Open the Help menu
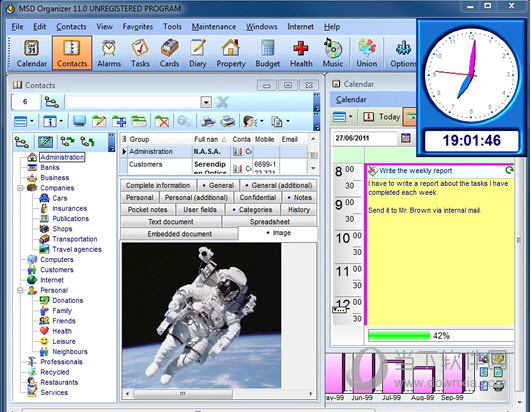The width and height of the screenshot is (531, 412). click(x=332, y=26)
